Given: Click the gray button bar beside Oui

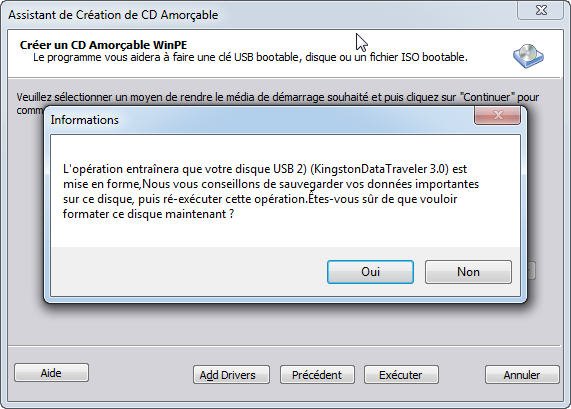Looking at the screenshot, I should tap(188, 271).
